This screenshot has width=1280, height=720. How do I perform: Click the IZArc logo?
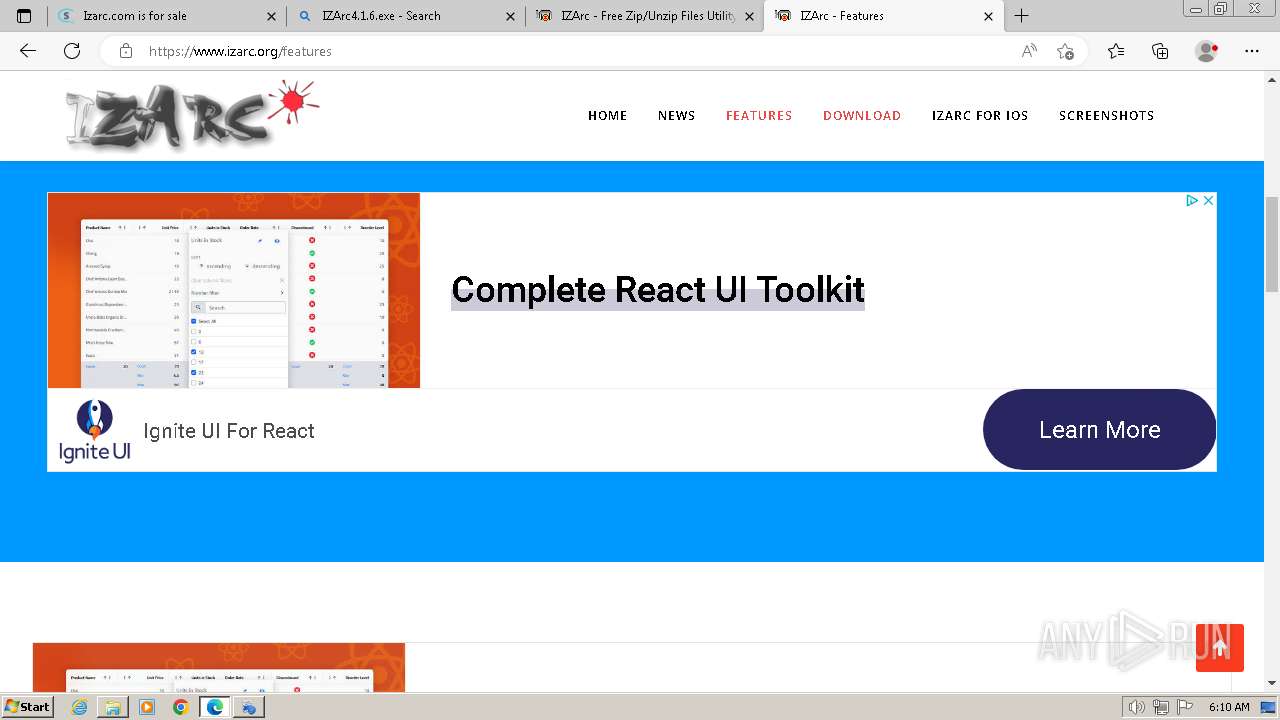[192, 115]
